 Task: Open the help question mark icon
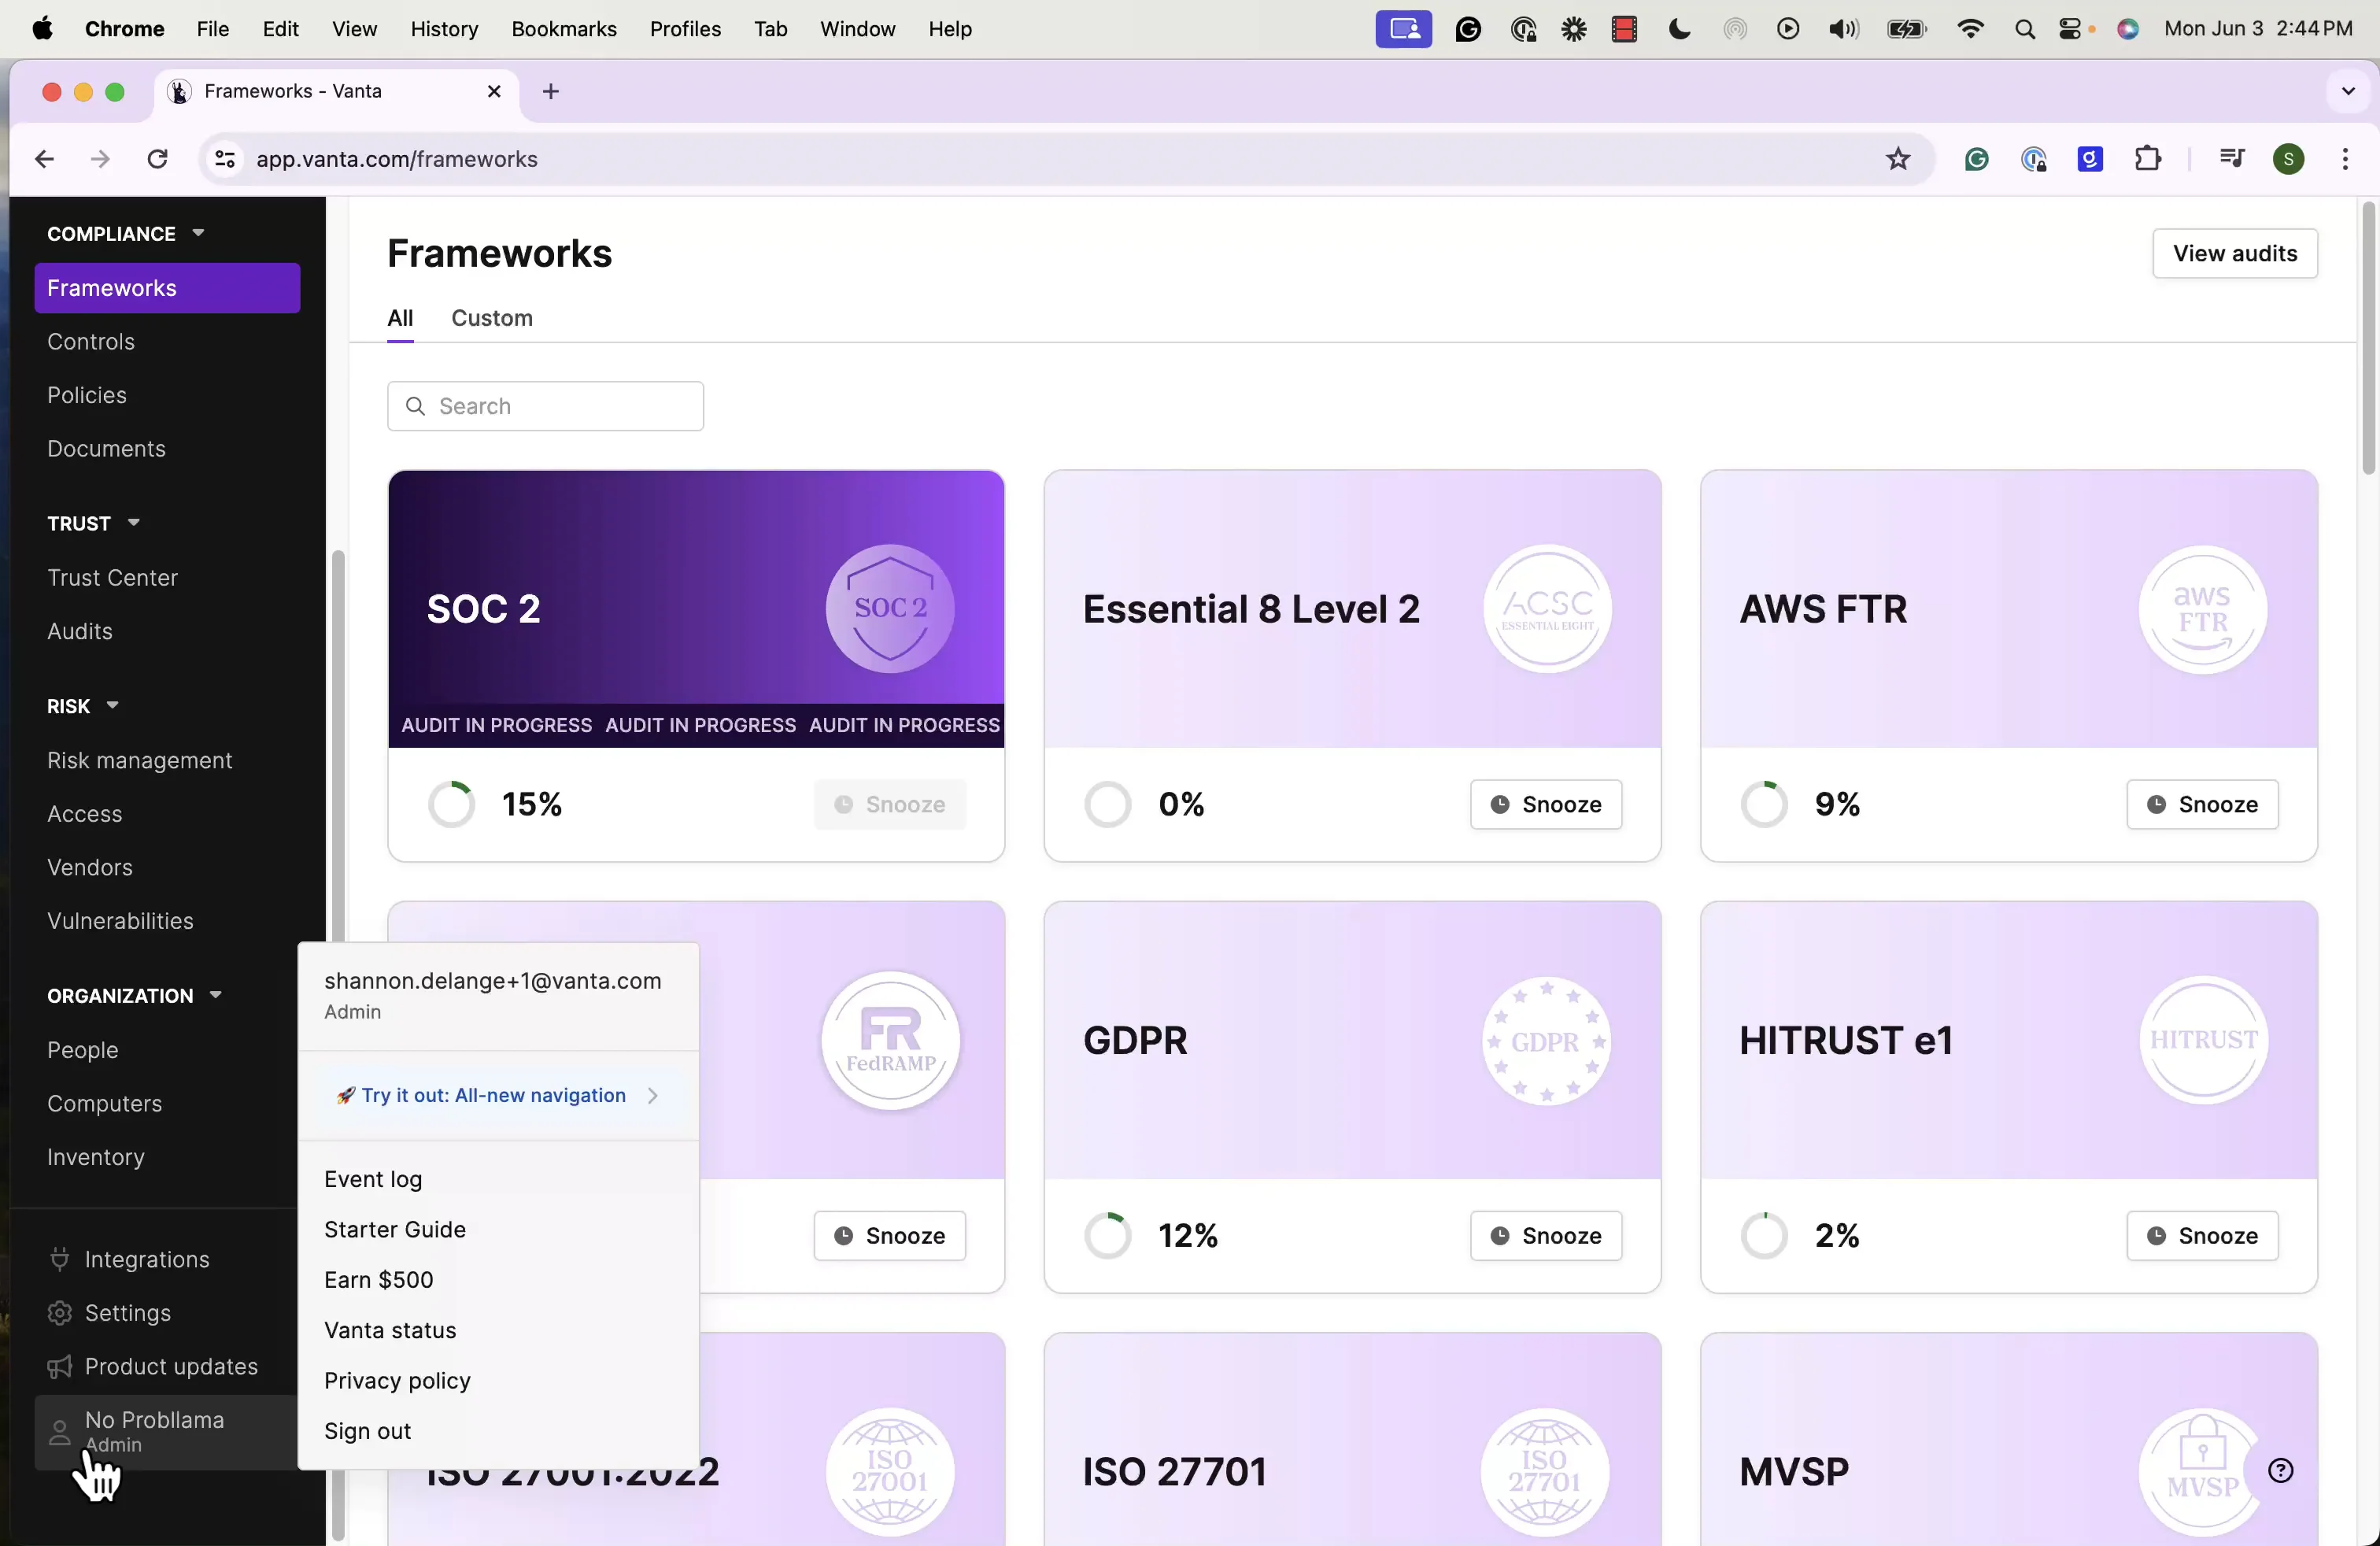[x=2281, y=1471]
